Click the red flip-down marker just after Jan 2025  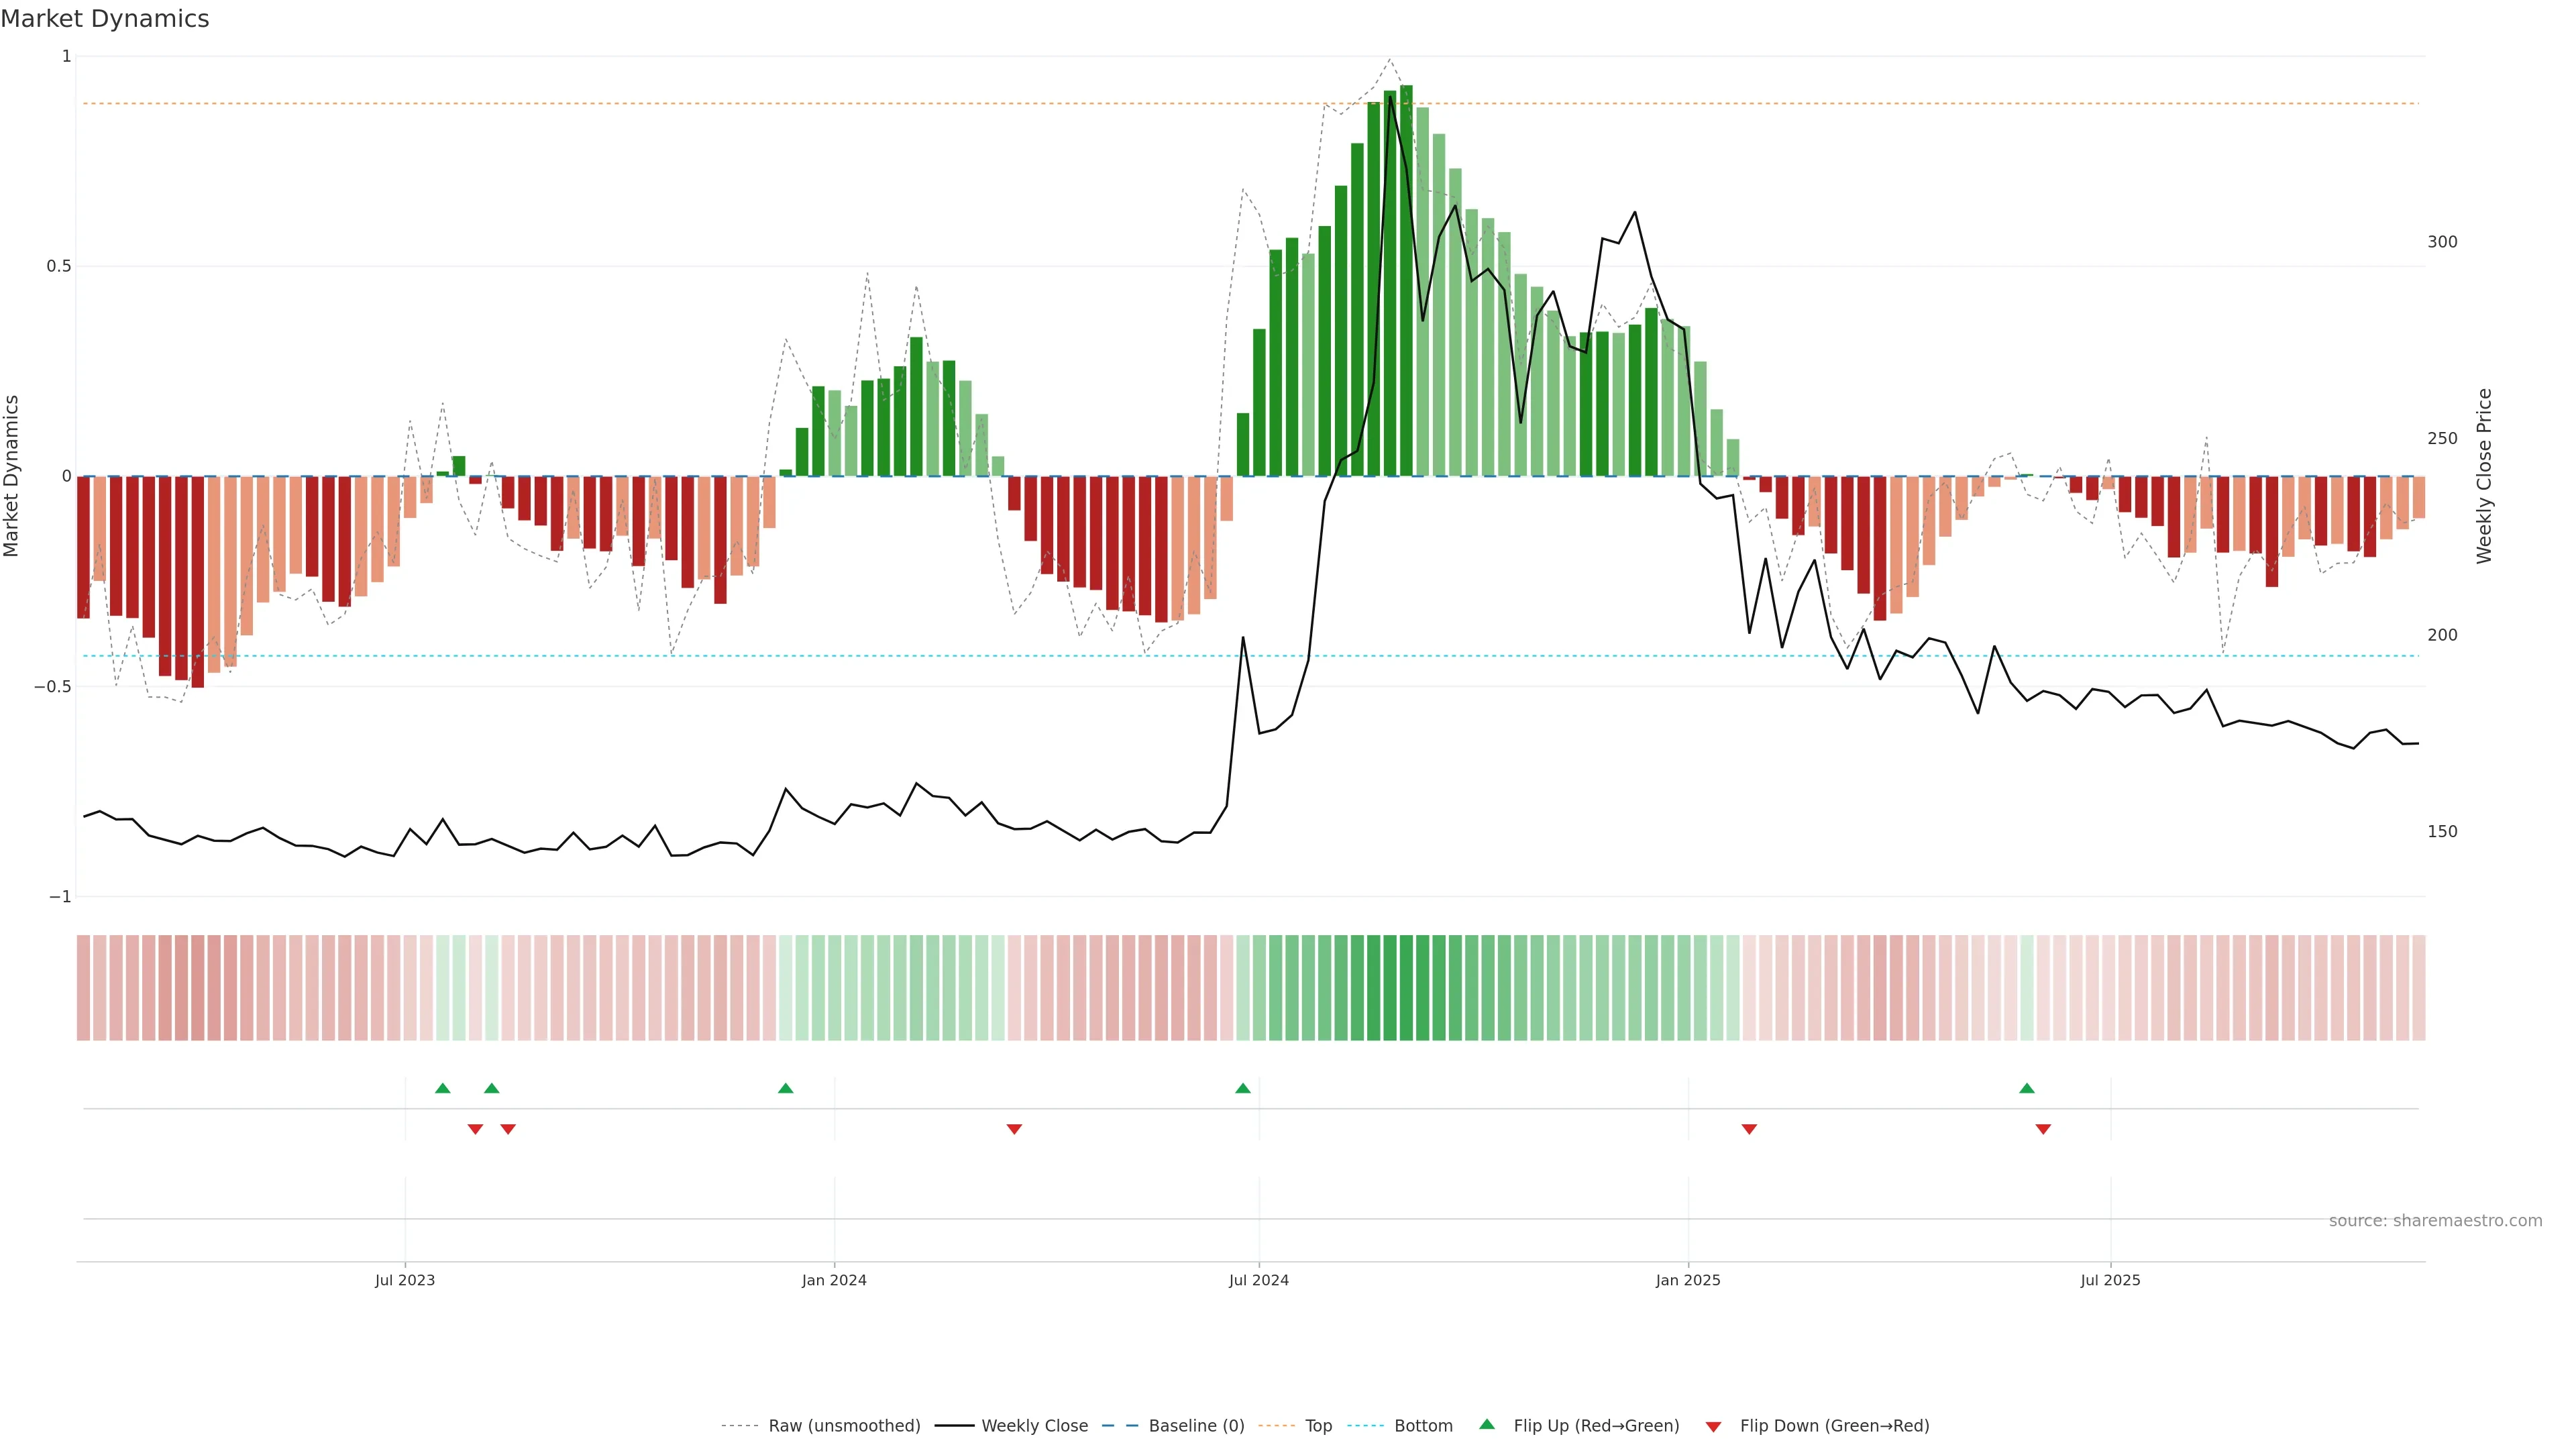tap(1749, 1129)
